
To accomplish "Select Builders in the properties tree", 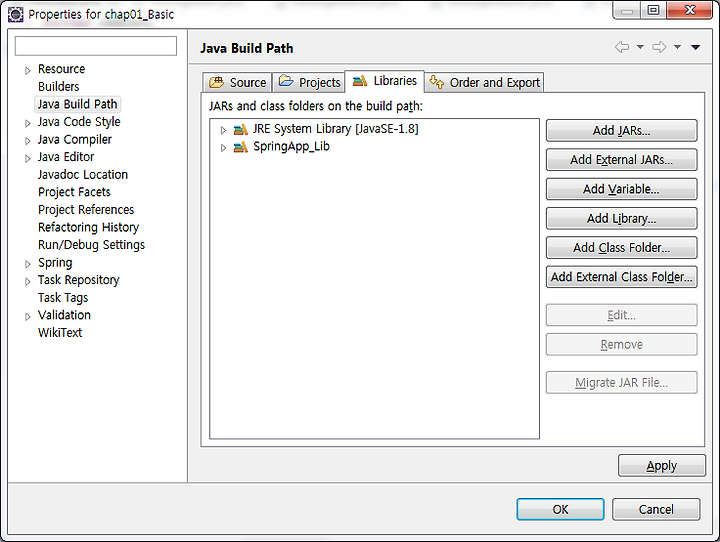I will [x=58, y=86].
